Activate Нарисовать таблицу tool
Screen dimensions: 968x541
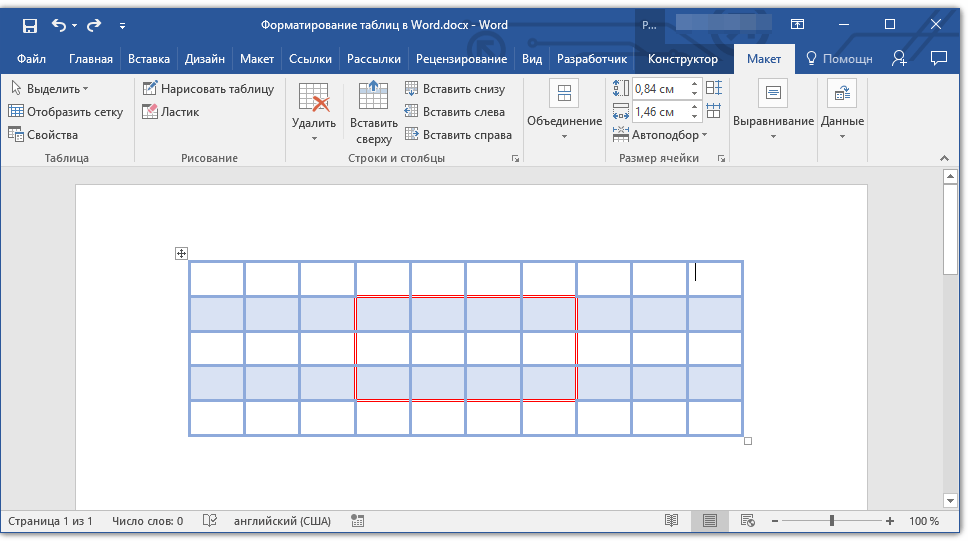(208, 89)
